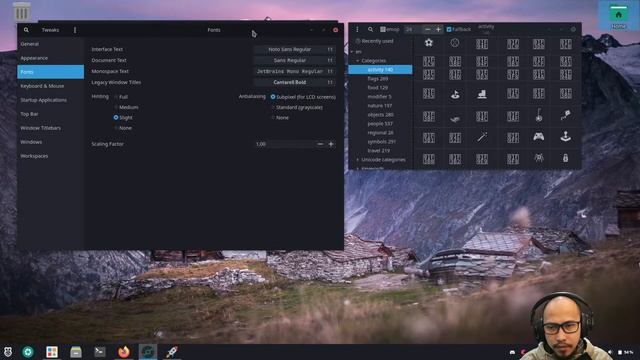The height and width of the screenshot is (360, 640).
Task: Select the magic wand emoji
Action: point(482,137)
